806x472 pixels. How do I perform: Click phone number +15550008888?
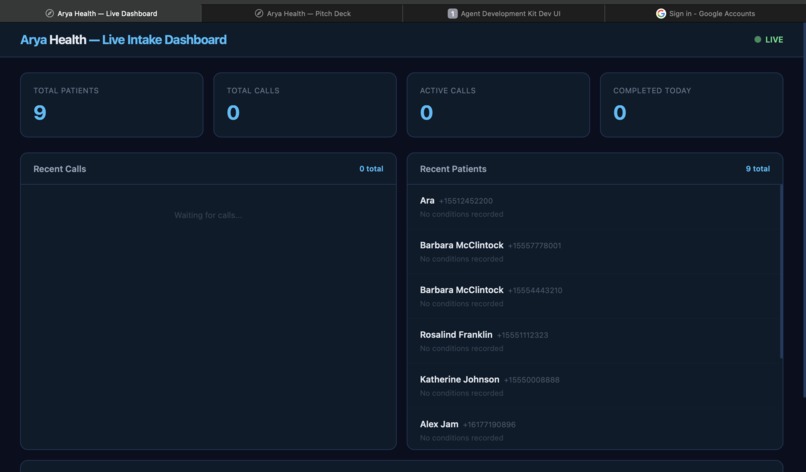click(532, 380)
